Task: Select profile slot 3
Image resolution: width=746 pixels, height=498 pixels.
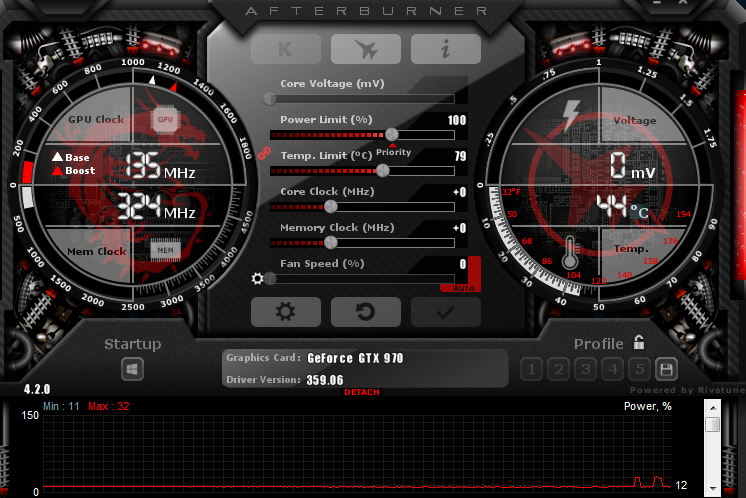Action: pos(586,369)
